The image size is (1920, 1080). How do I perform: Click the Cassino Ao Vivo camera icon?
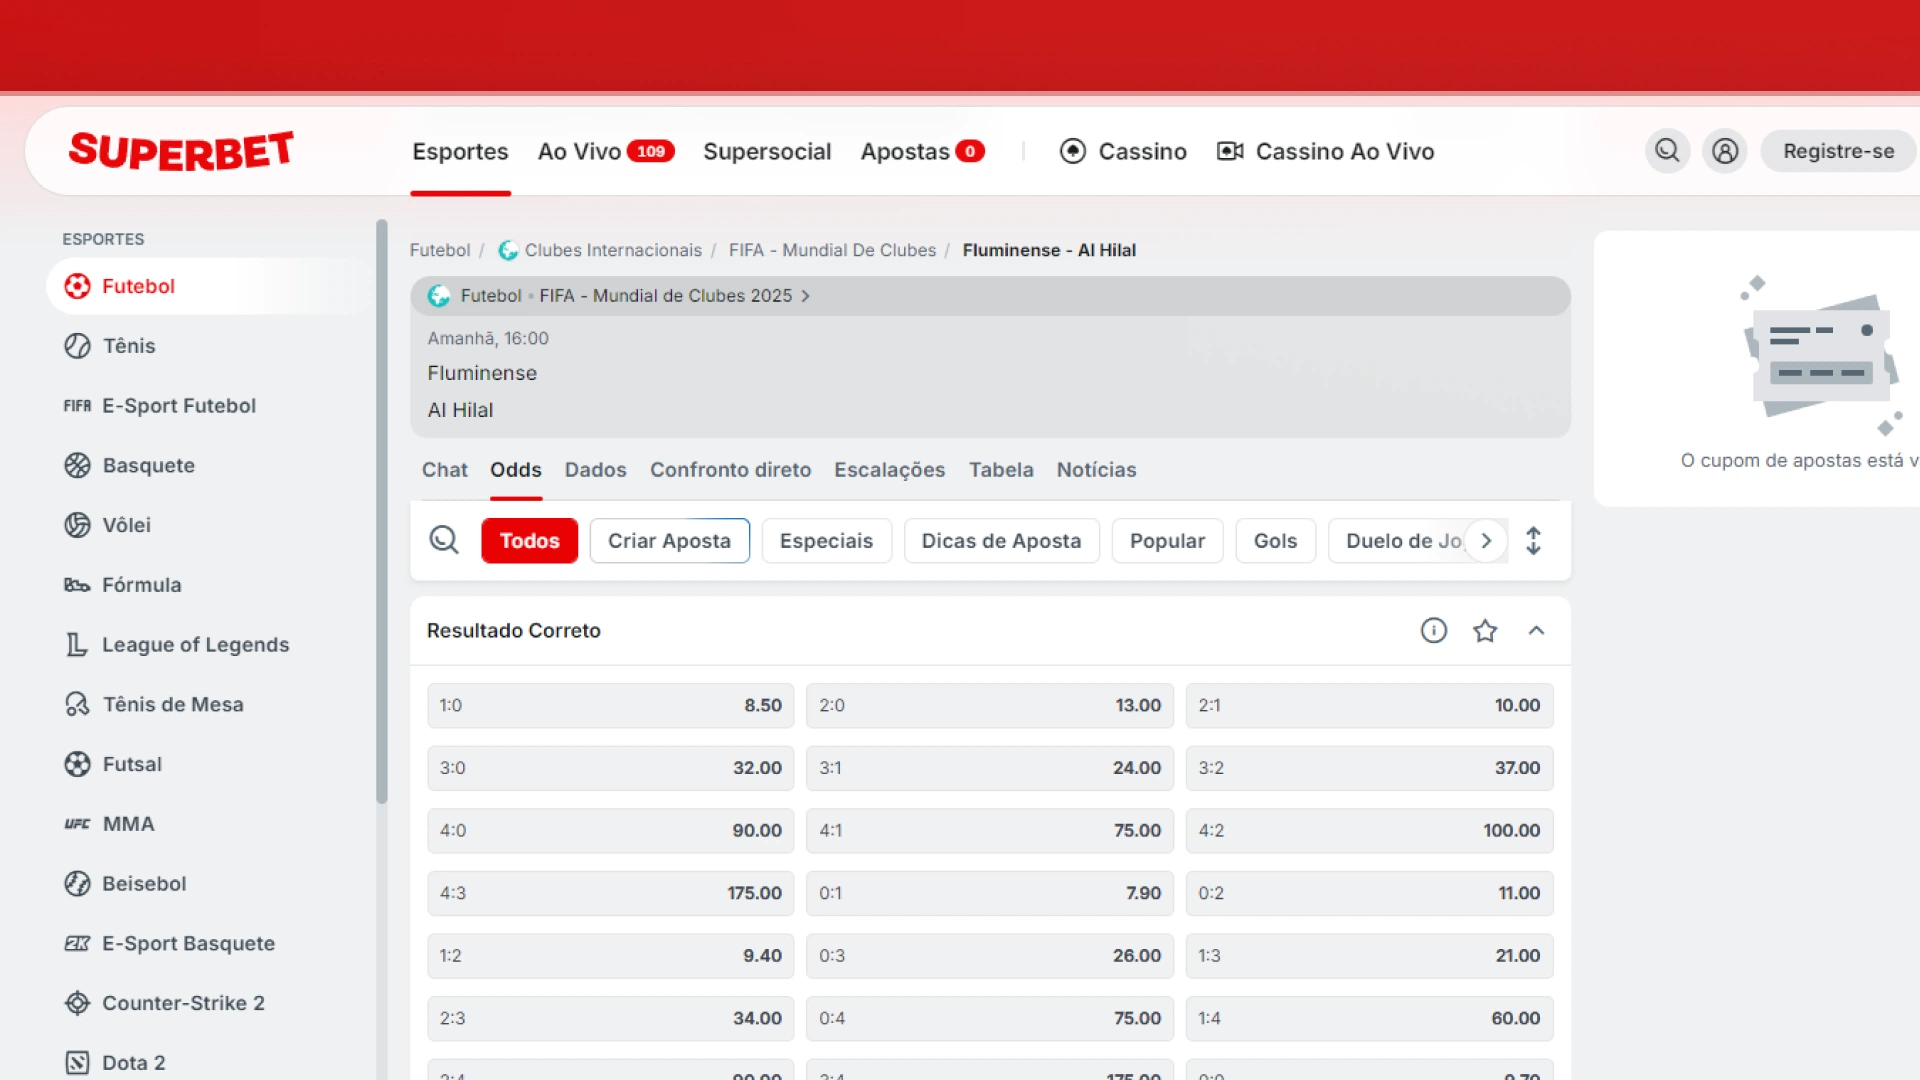(x=1230, y=151)
